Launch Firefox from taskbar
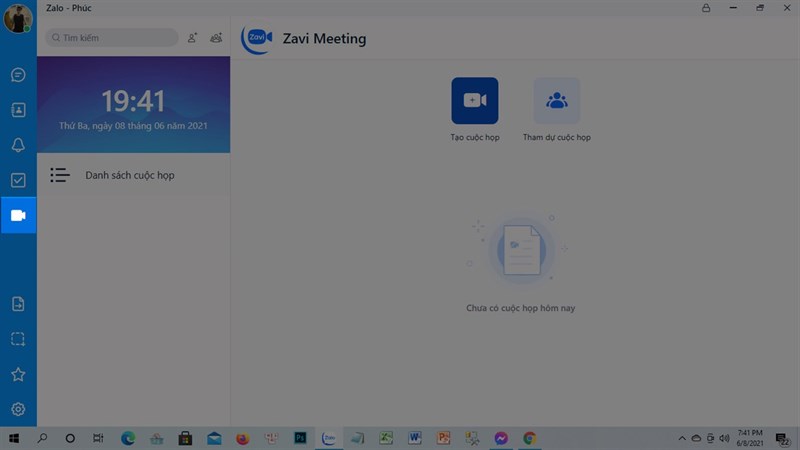This screenshot has width=800, height=450. coord(243,438)
